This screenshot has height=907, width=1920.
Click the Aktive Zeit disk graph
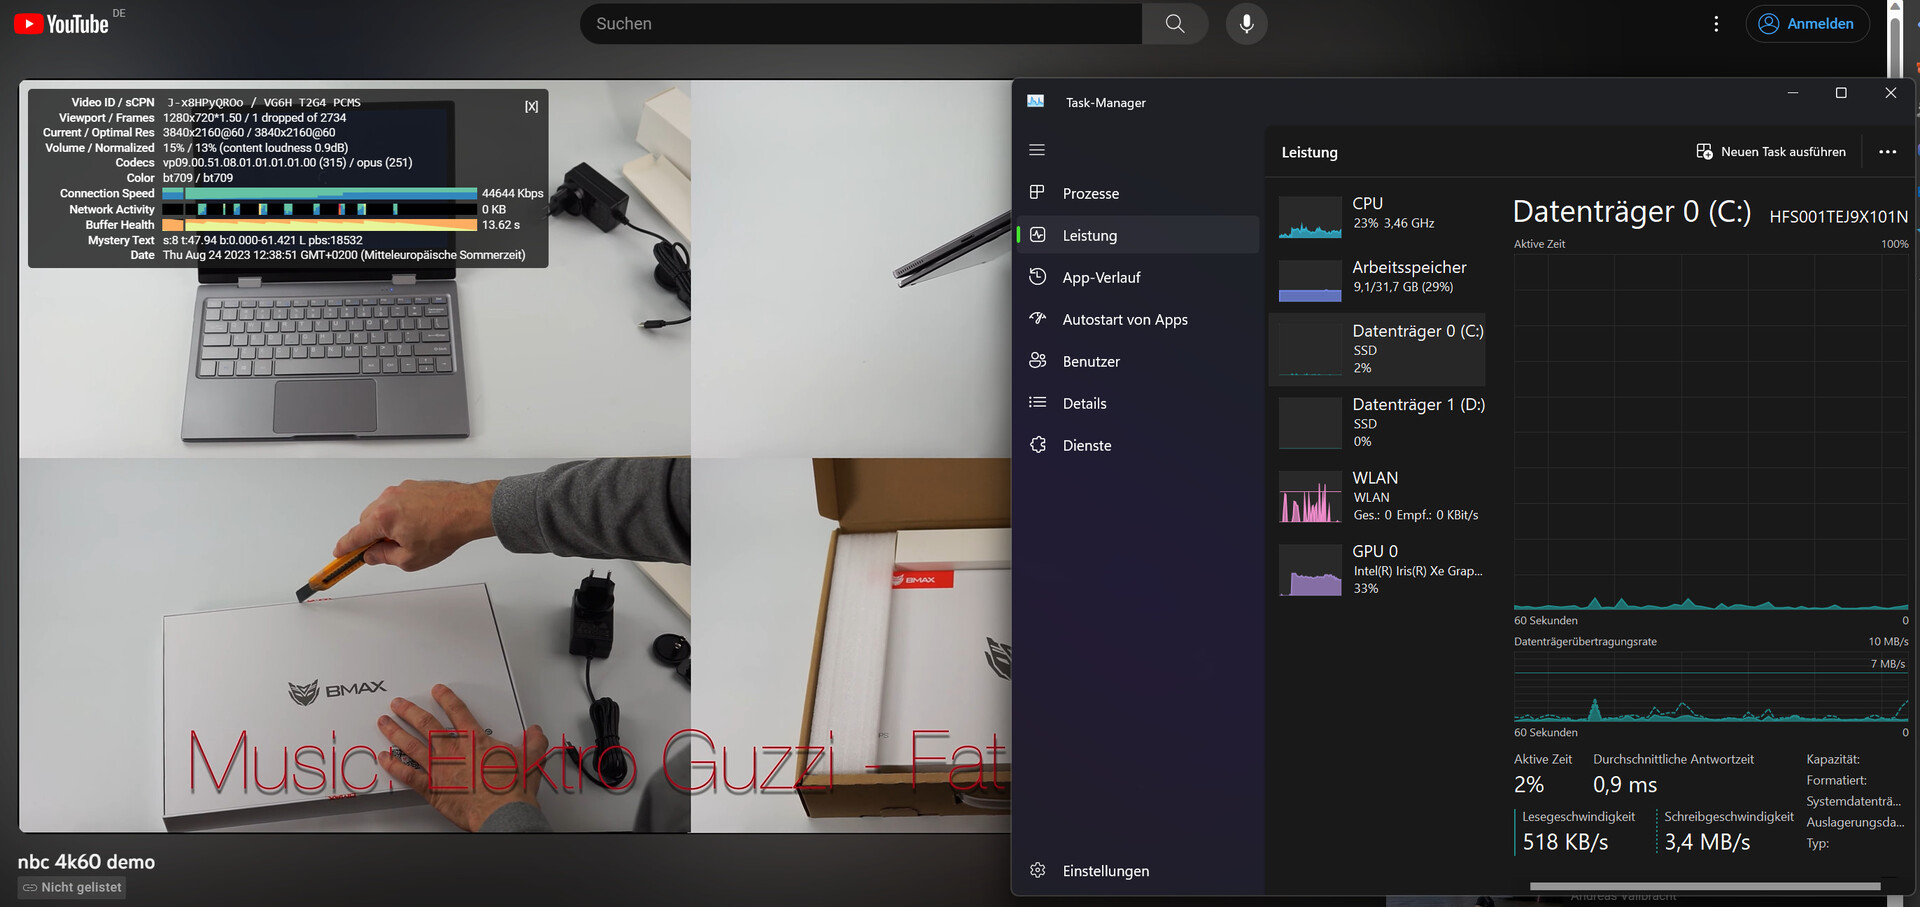(1711, 431)
